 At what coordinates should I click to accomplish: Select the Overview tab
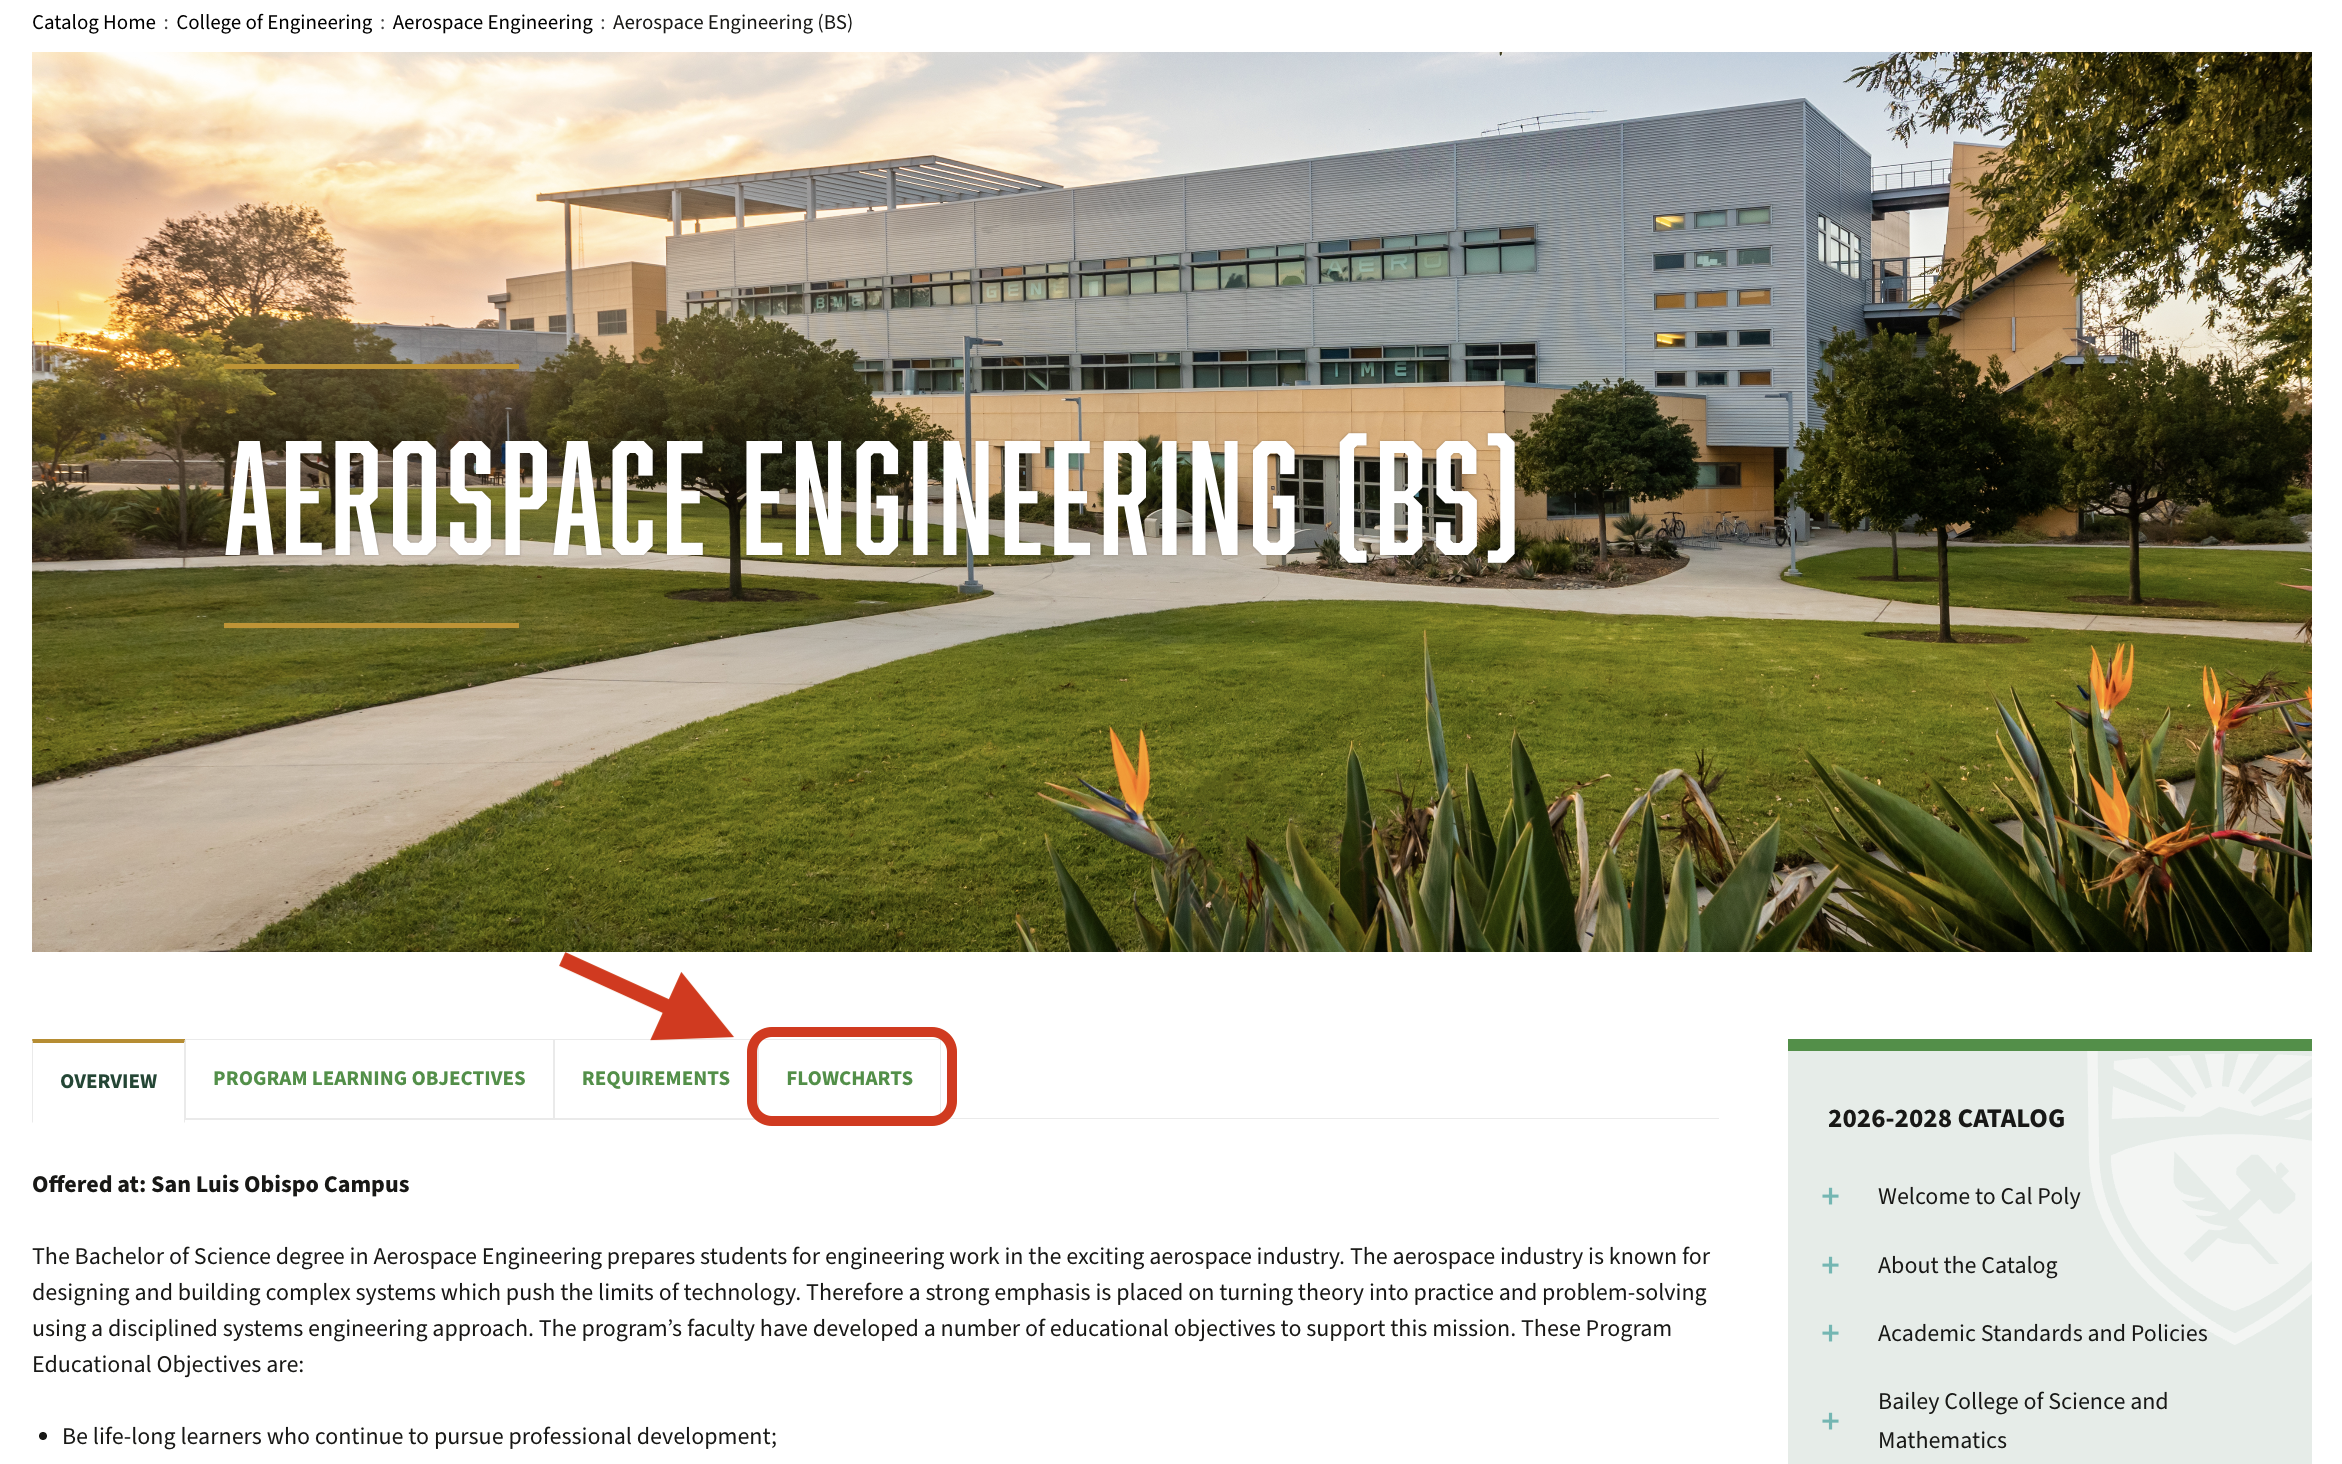[x=108, y=1081]
